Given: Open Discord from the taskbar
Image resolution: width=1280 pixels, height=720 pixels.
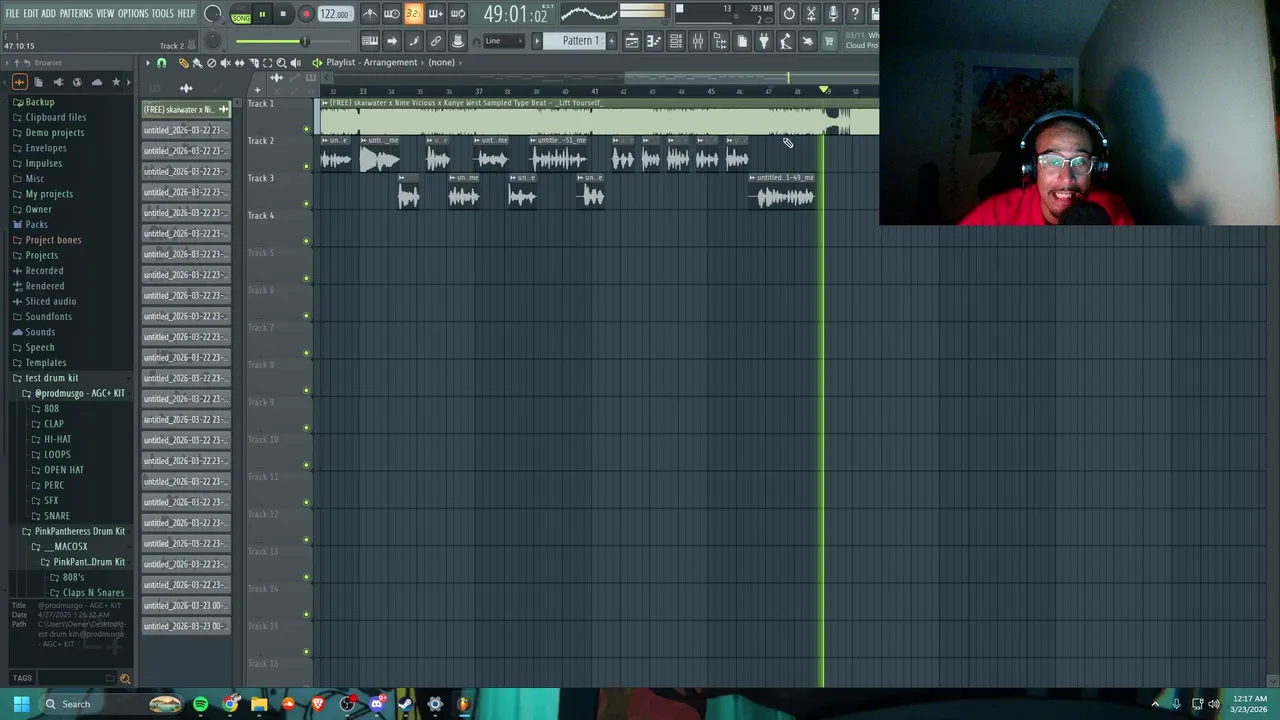Looking at the screenshot, I should 377,704.
